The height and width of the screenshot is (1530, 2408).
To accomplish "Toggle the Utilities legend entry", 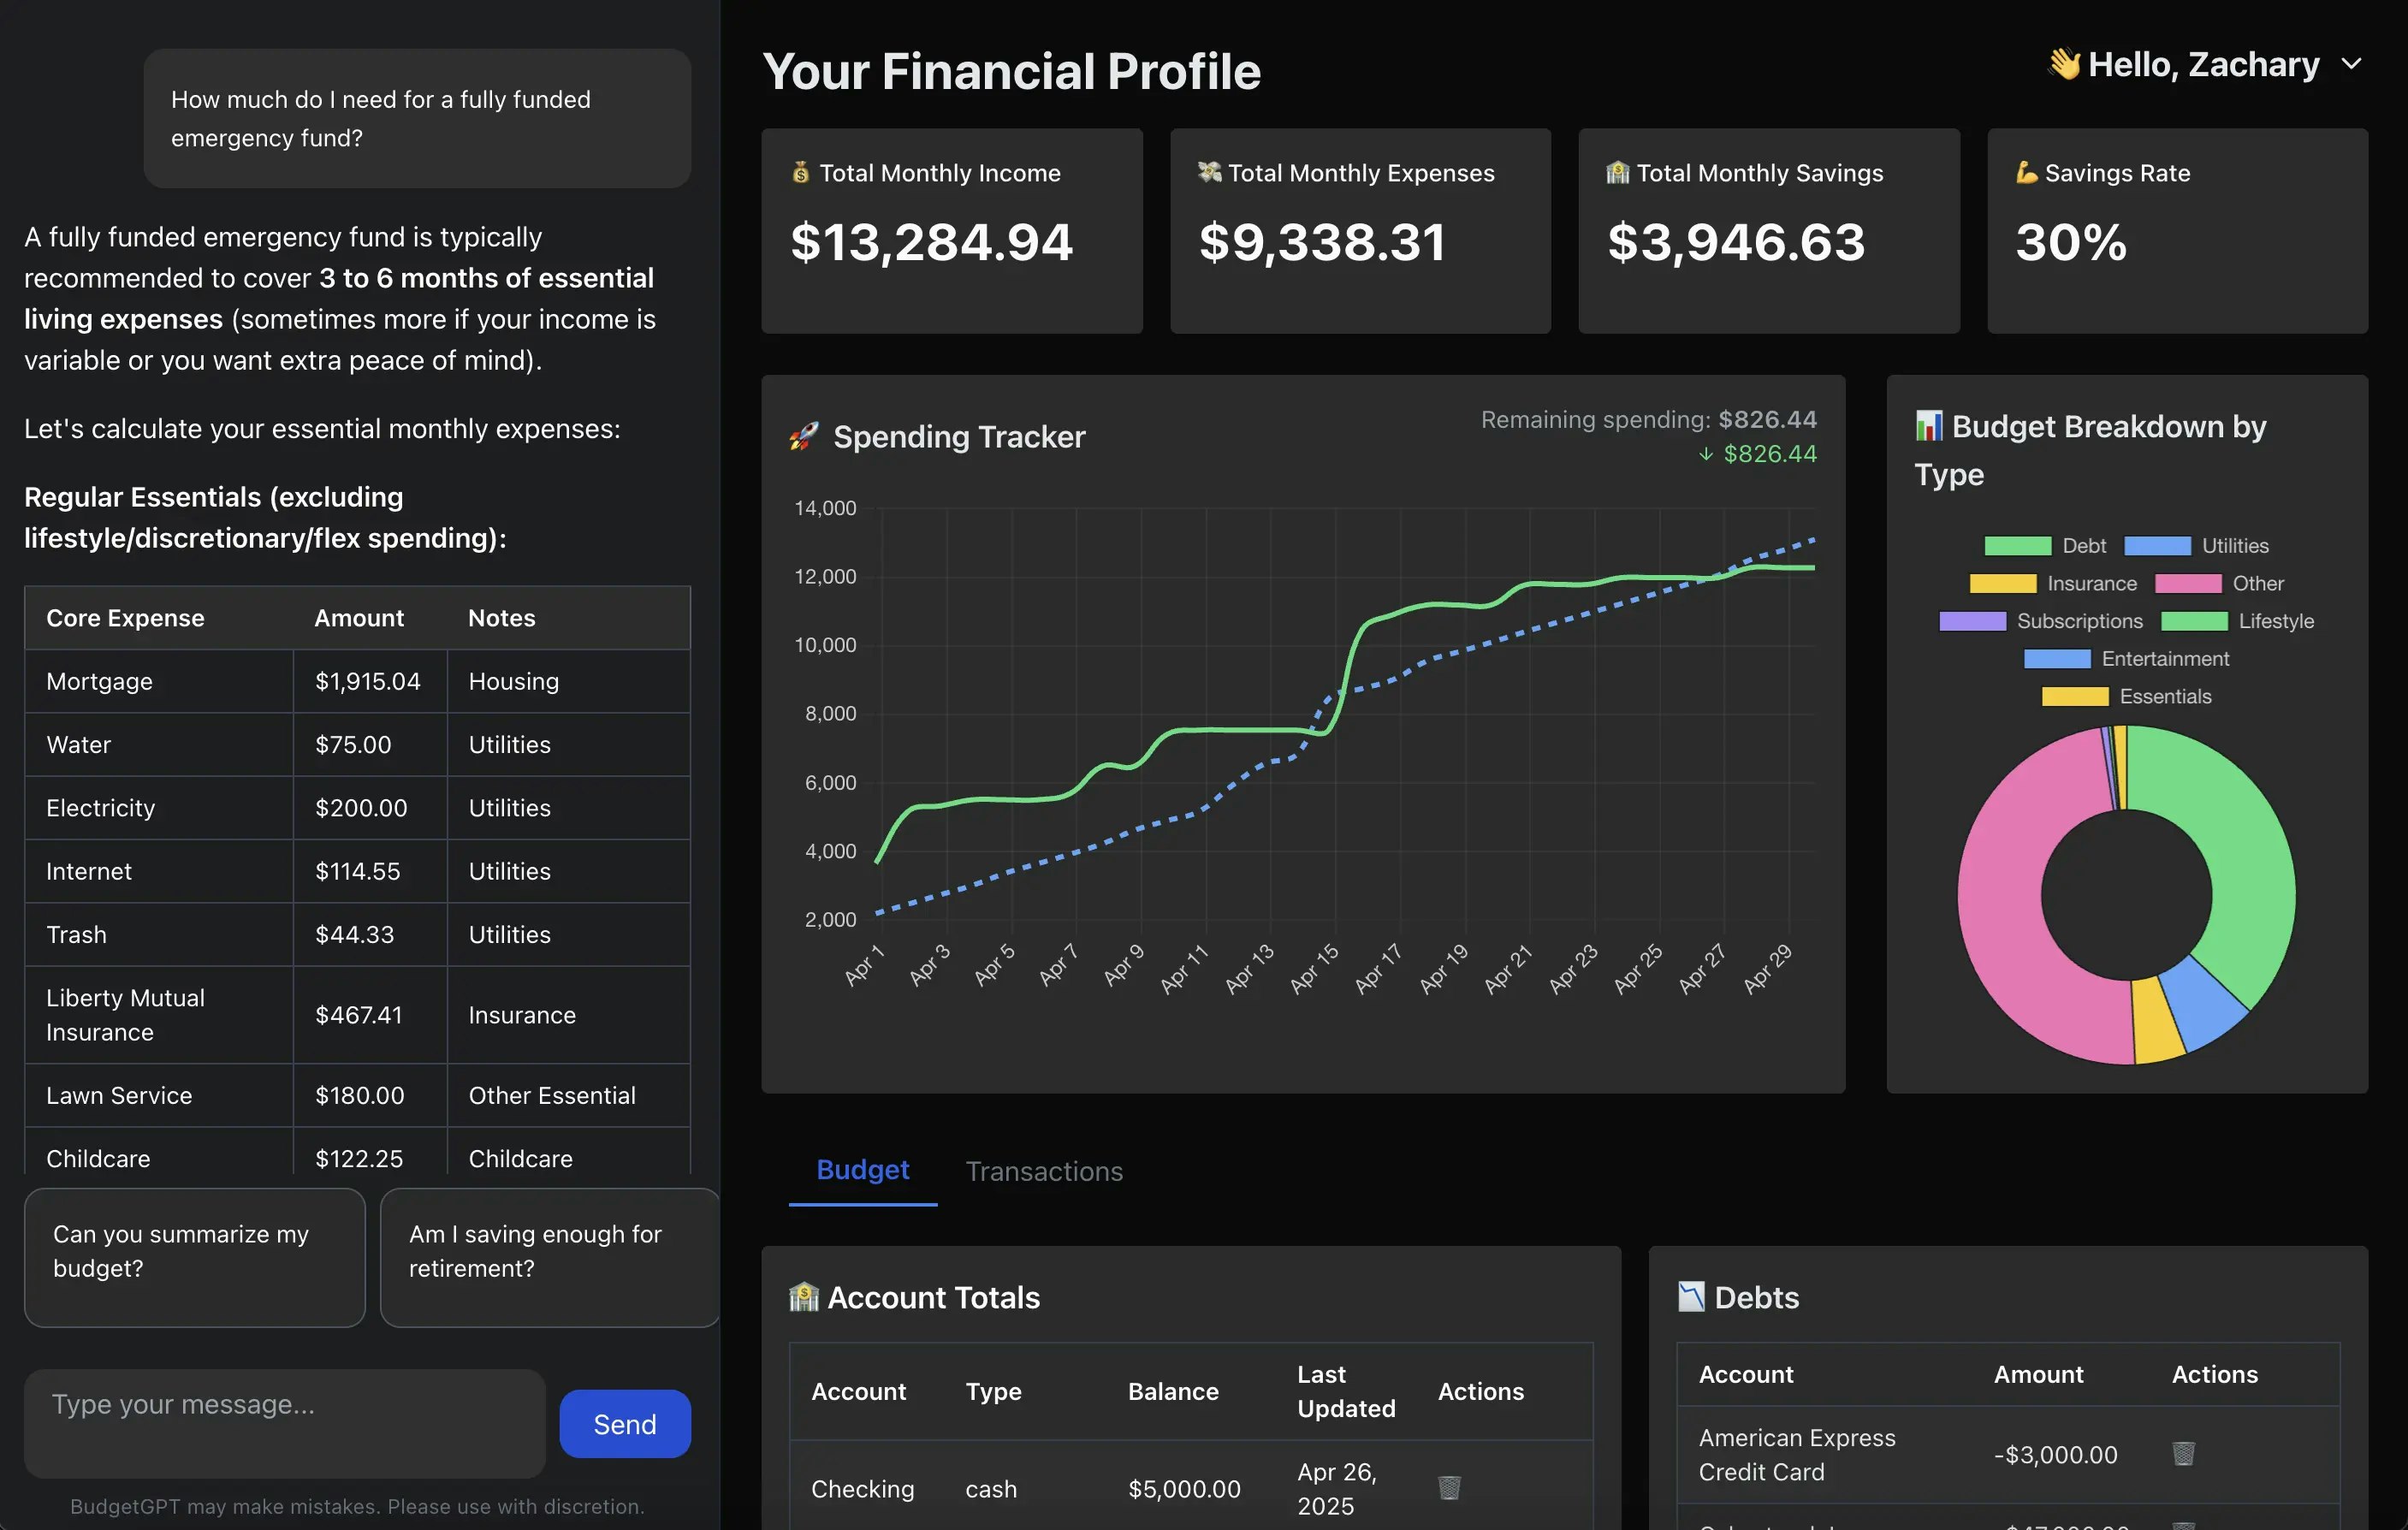I will (x=2196, y=546).
